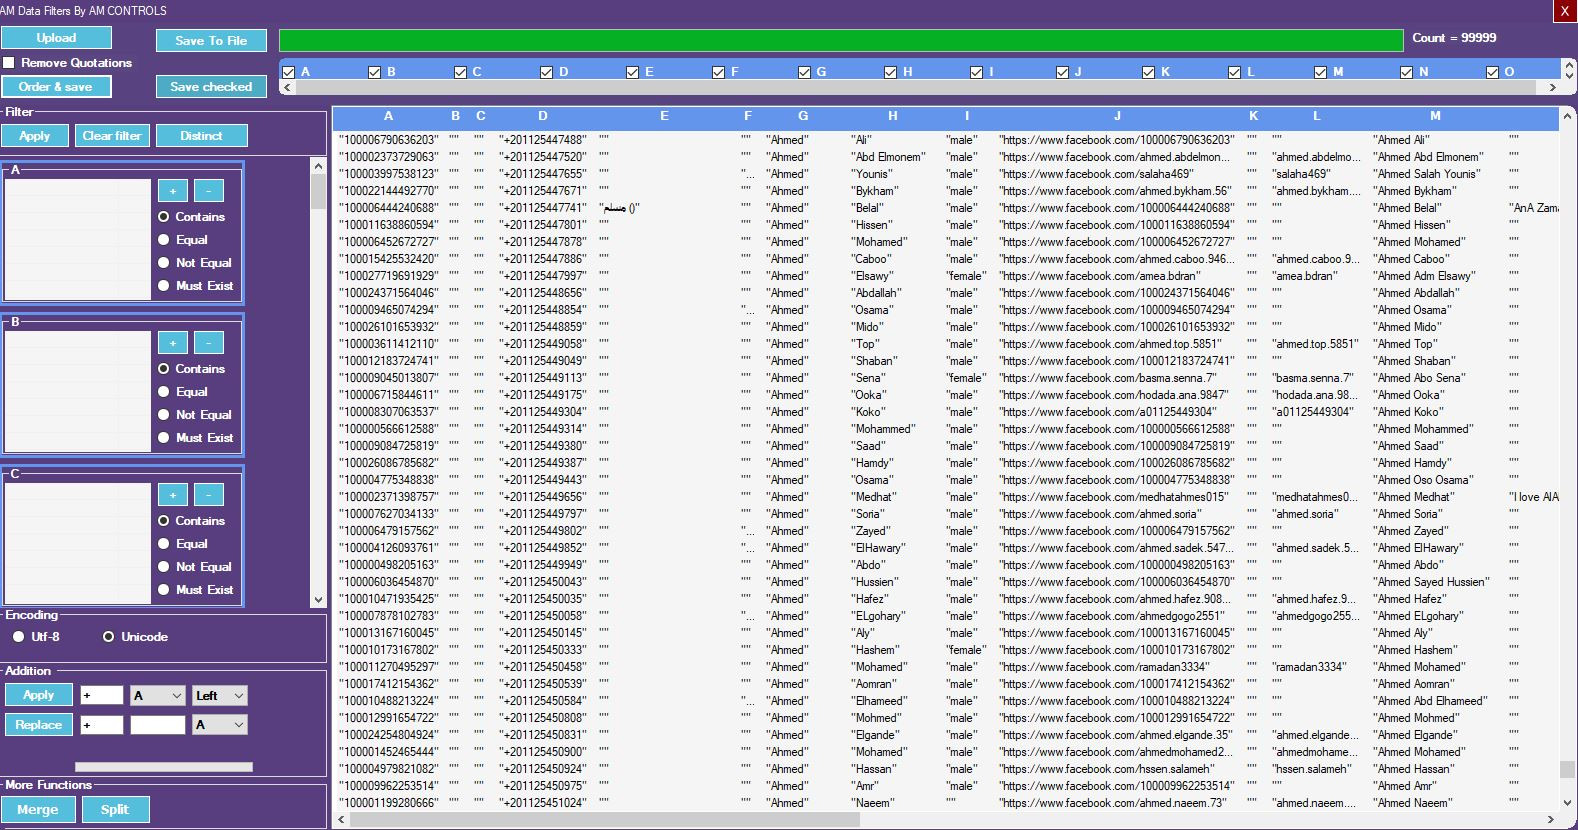Click filter B values list box
The image size is (1578, 830).
point(78,391)
